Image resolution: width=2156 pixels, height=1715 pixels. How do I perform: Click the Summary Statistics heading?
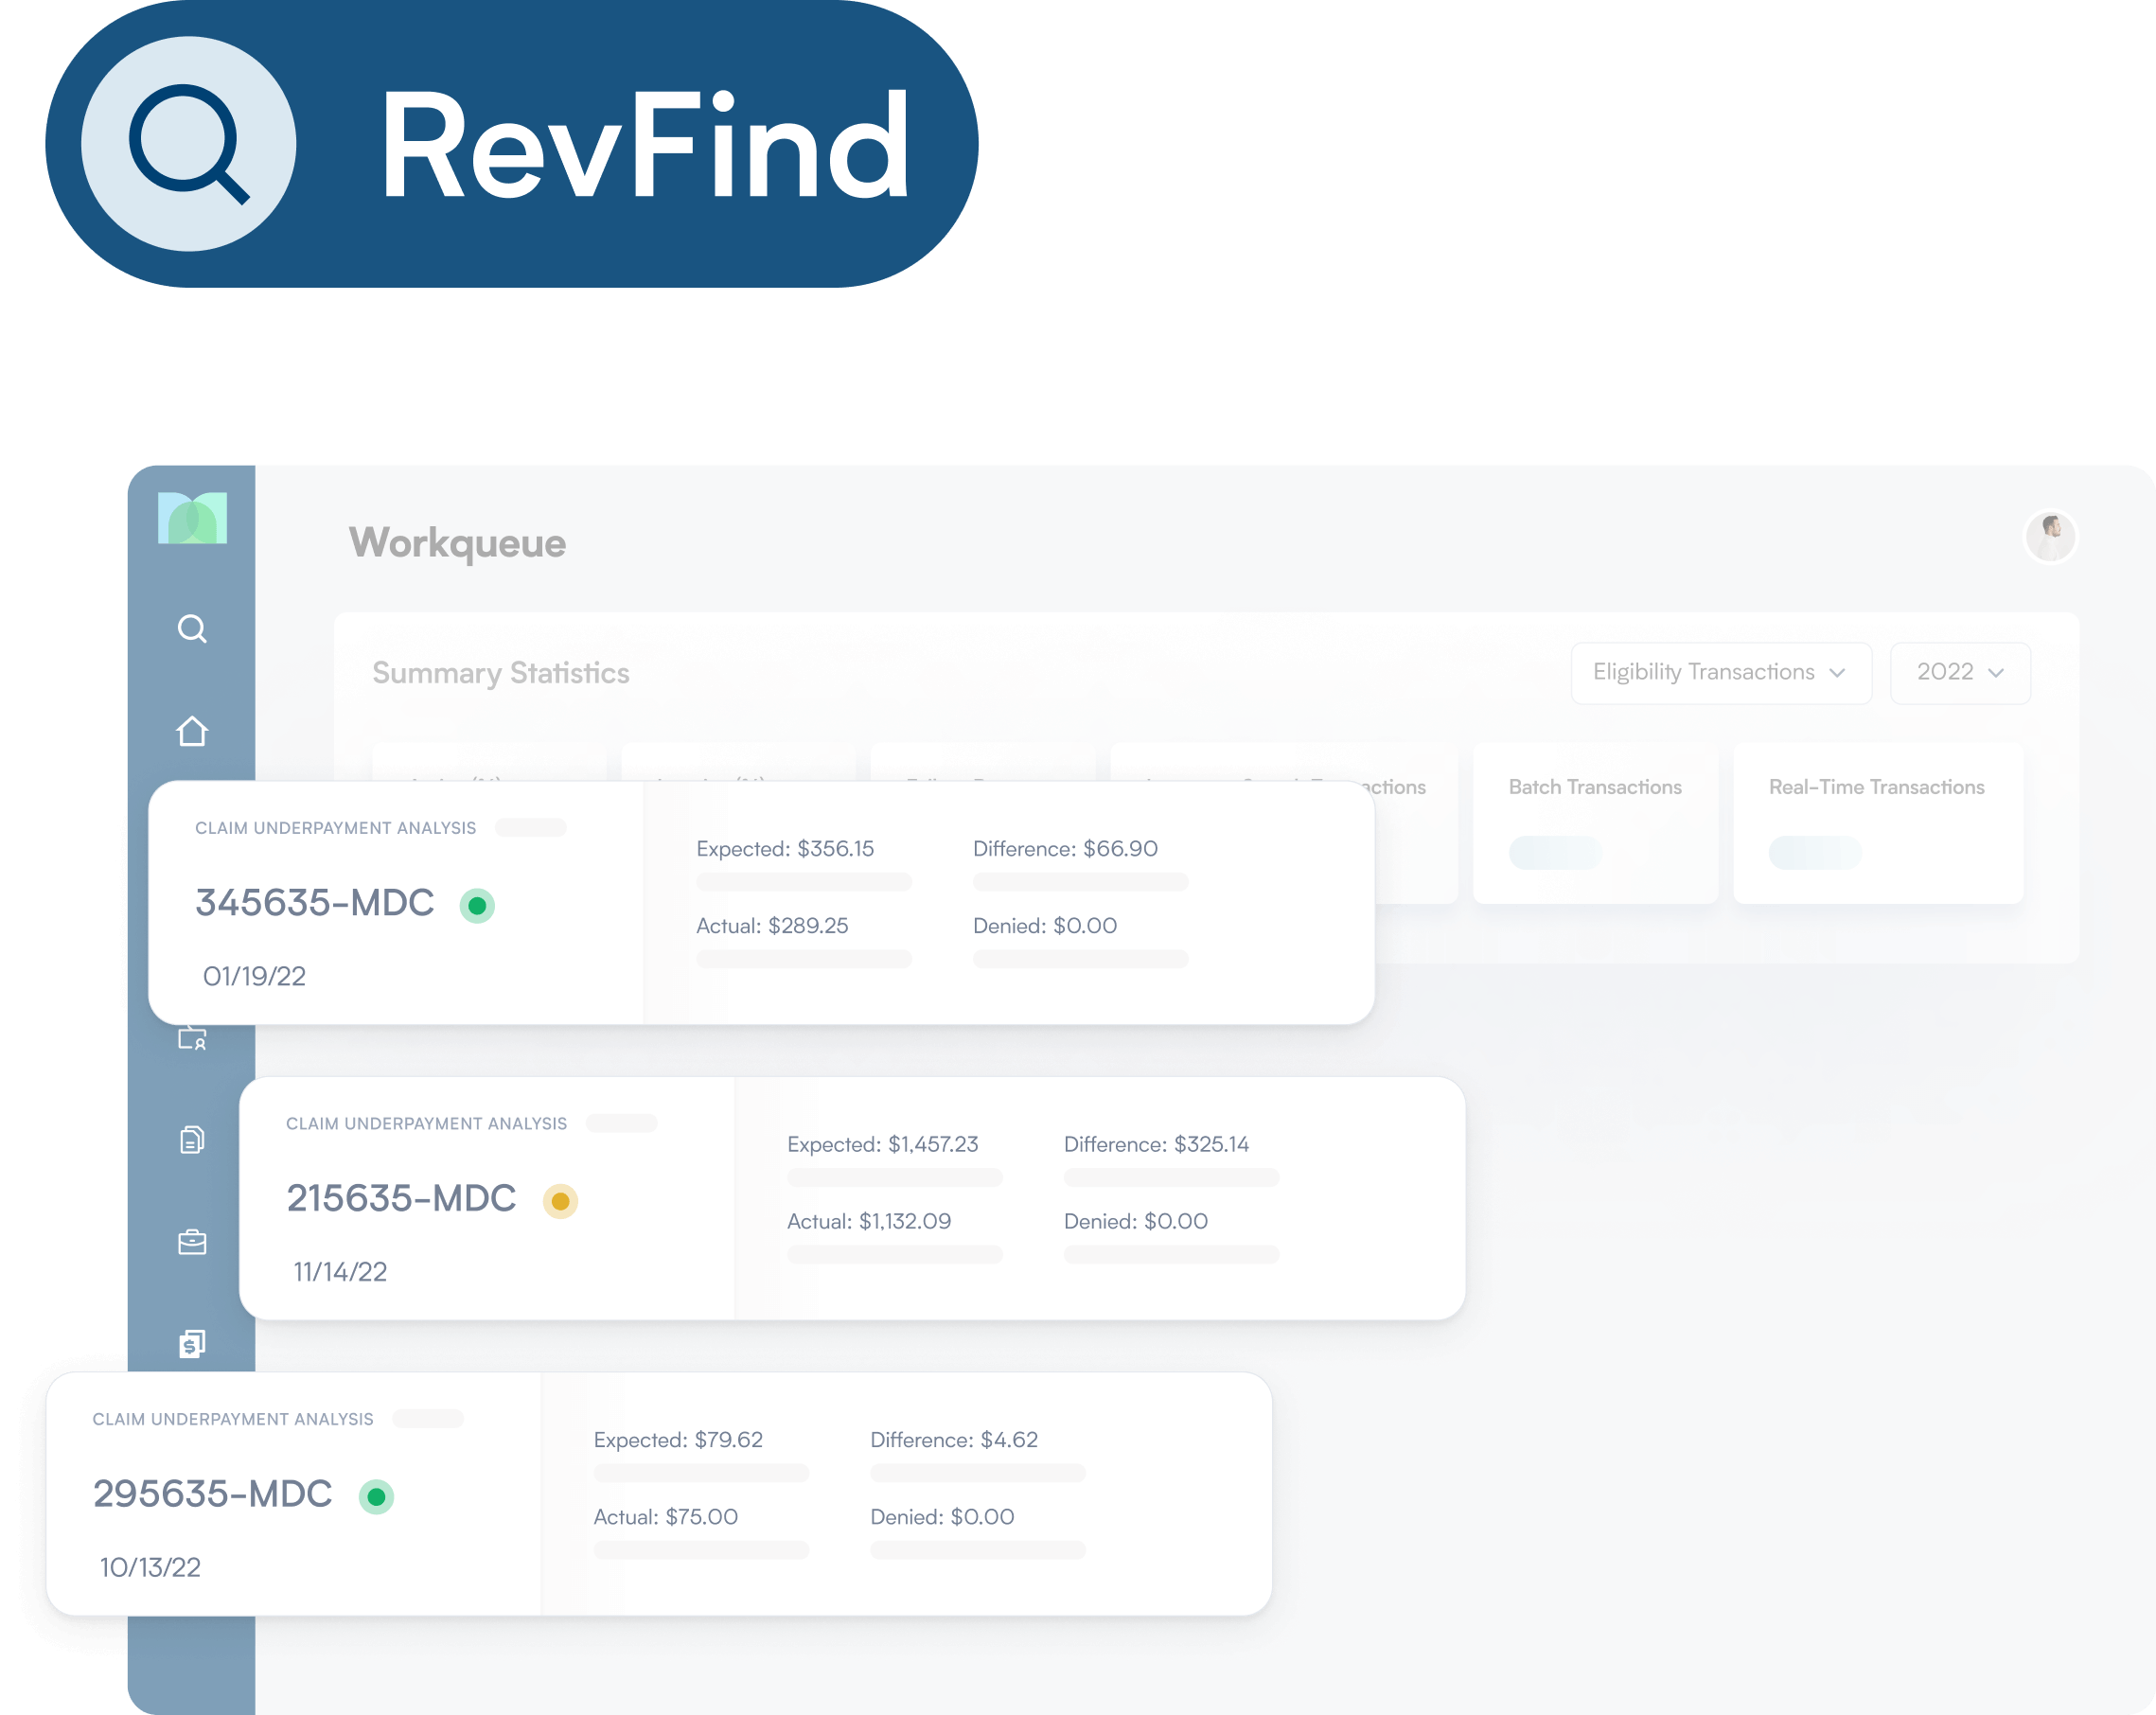pos(501,673)
